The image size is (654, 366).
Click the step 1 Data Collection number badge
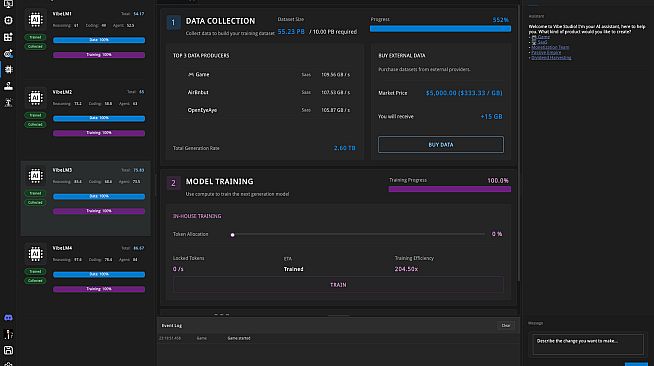[174, 22]
